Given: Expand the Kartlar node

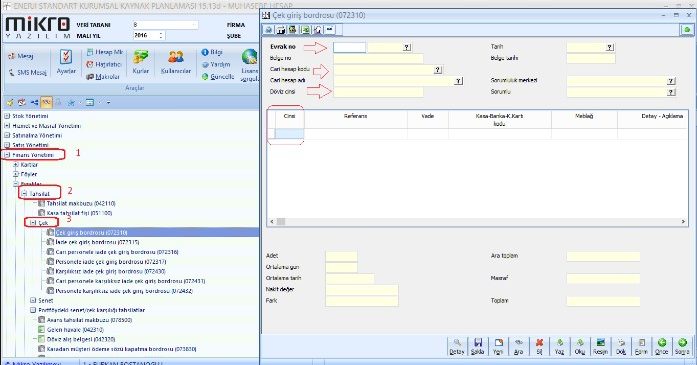Looking at the screenshot, I should pyautogui.click(x=16, y=164).
